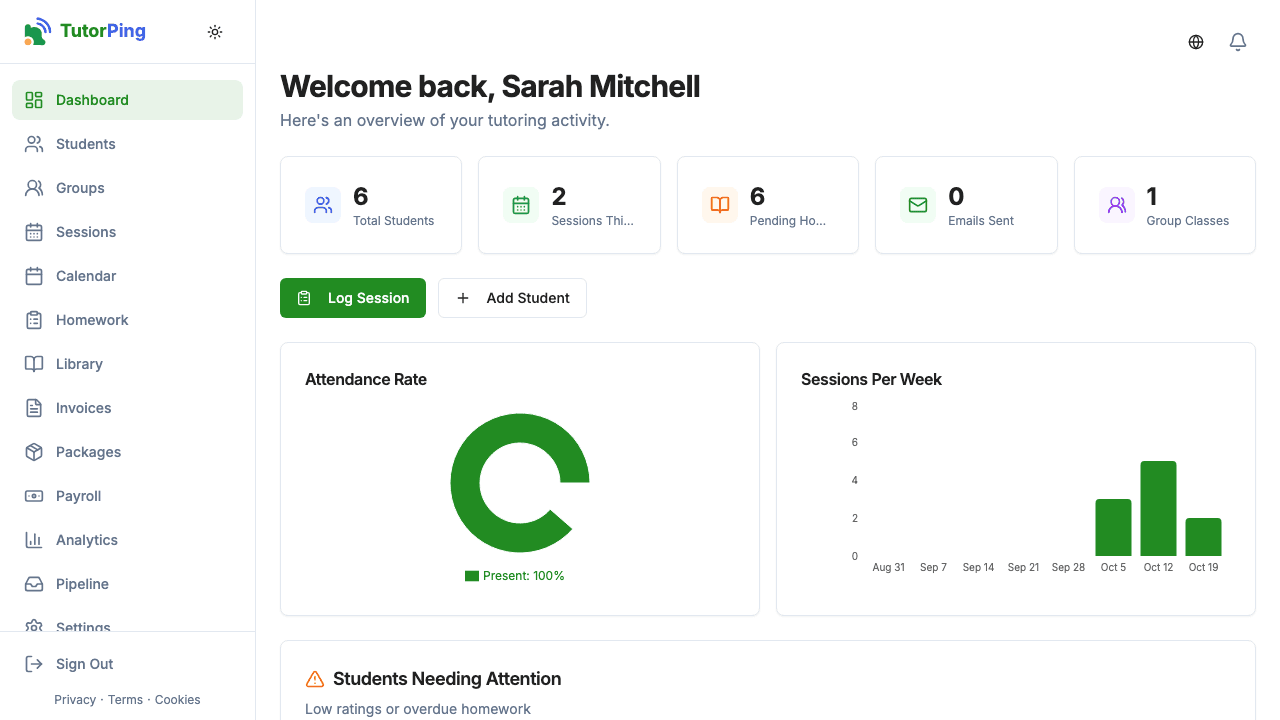Open the Privacy link
The width and height of the screenshot is (1280, 720).
point(75,700)
